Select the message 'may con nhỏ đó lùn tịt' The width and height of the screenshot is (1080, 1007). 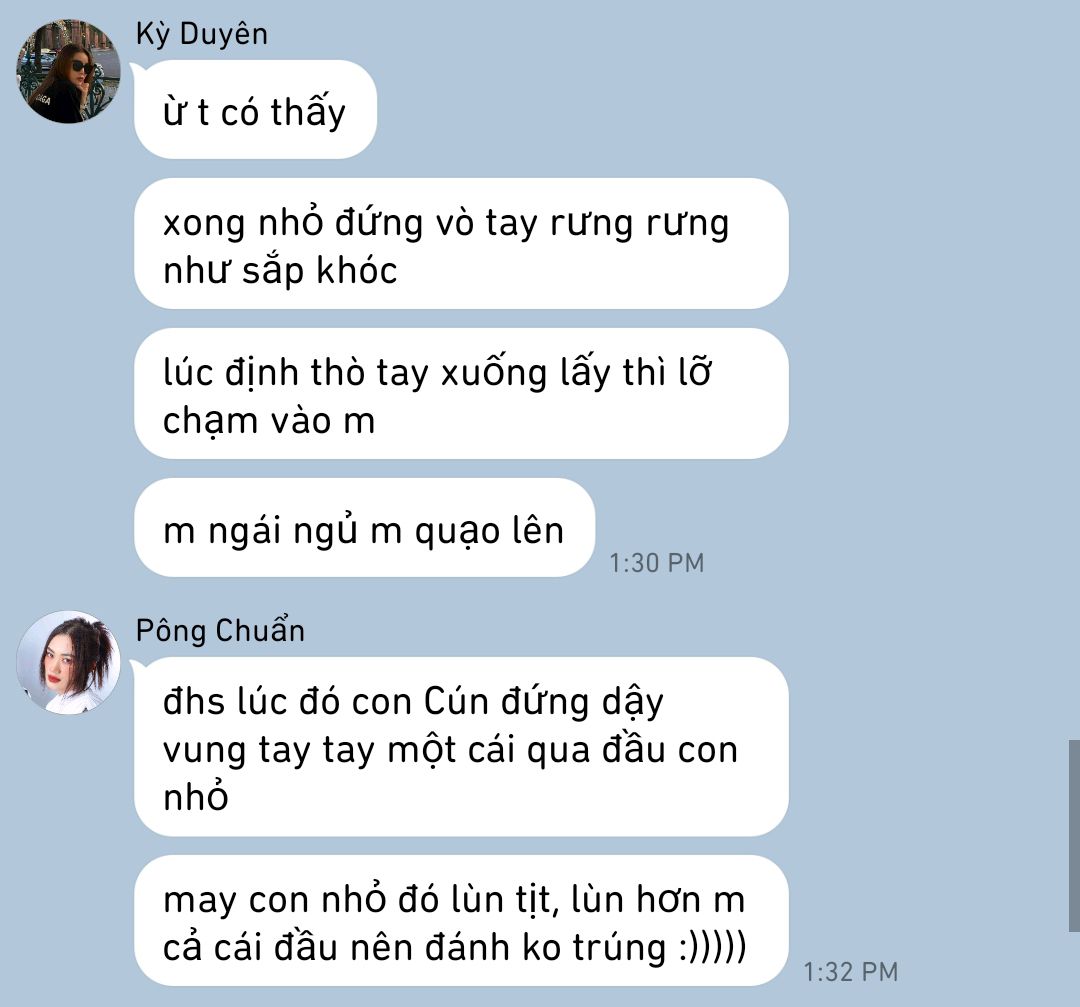461,921
